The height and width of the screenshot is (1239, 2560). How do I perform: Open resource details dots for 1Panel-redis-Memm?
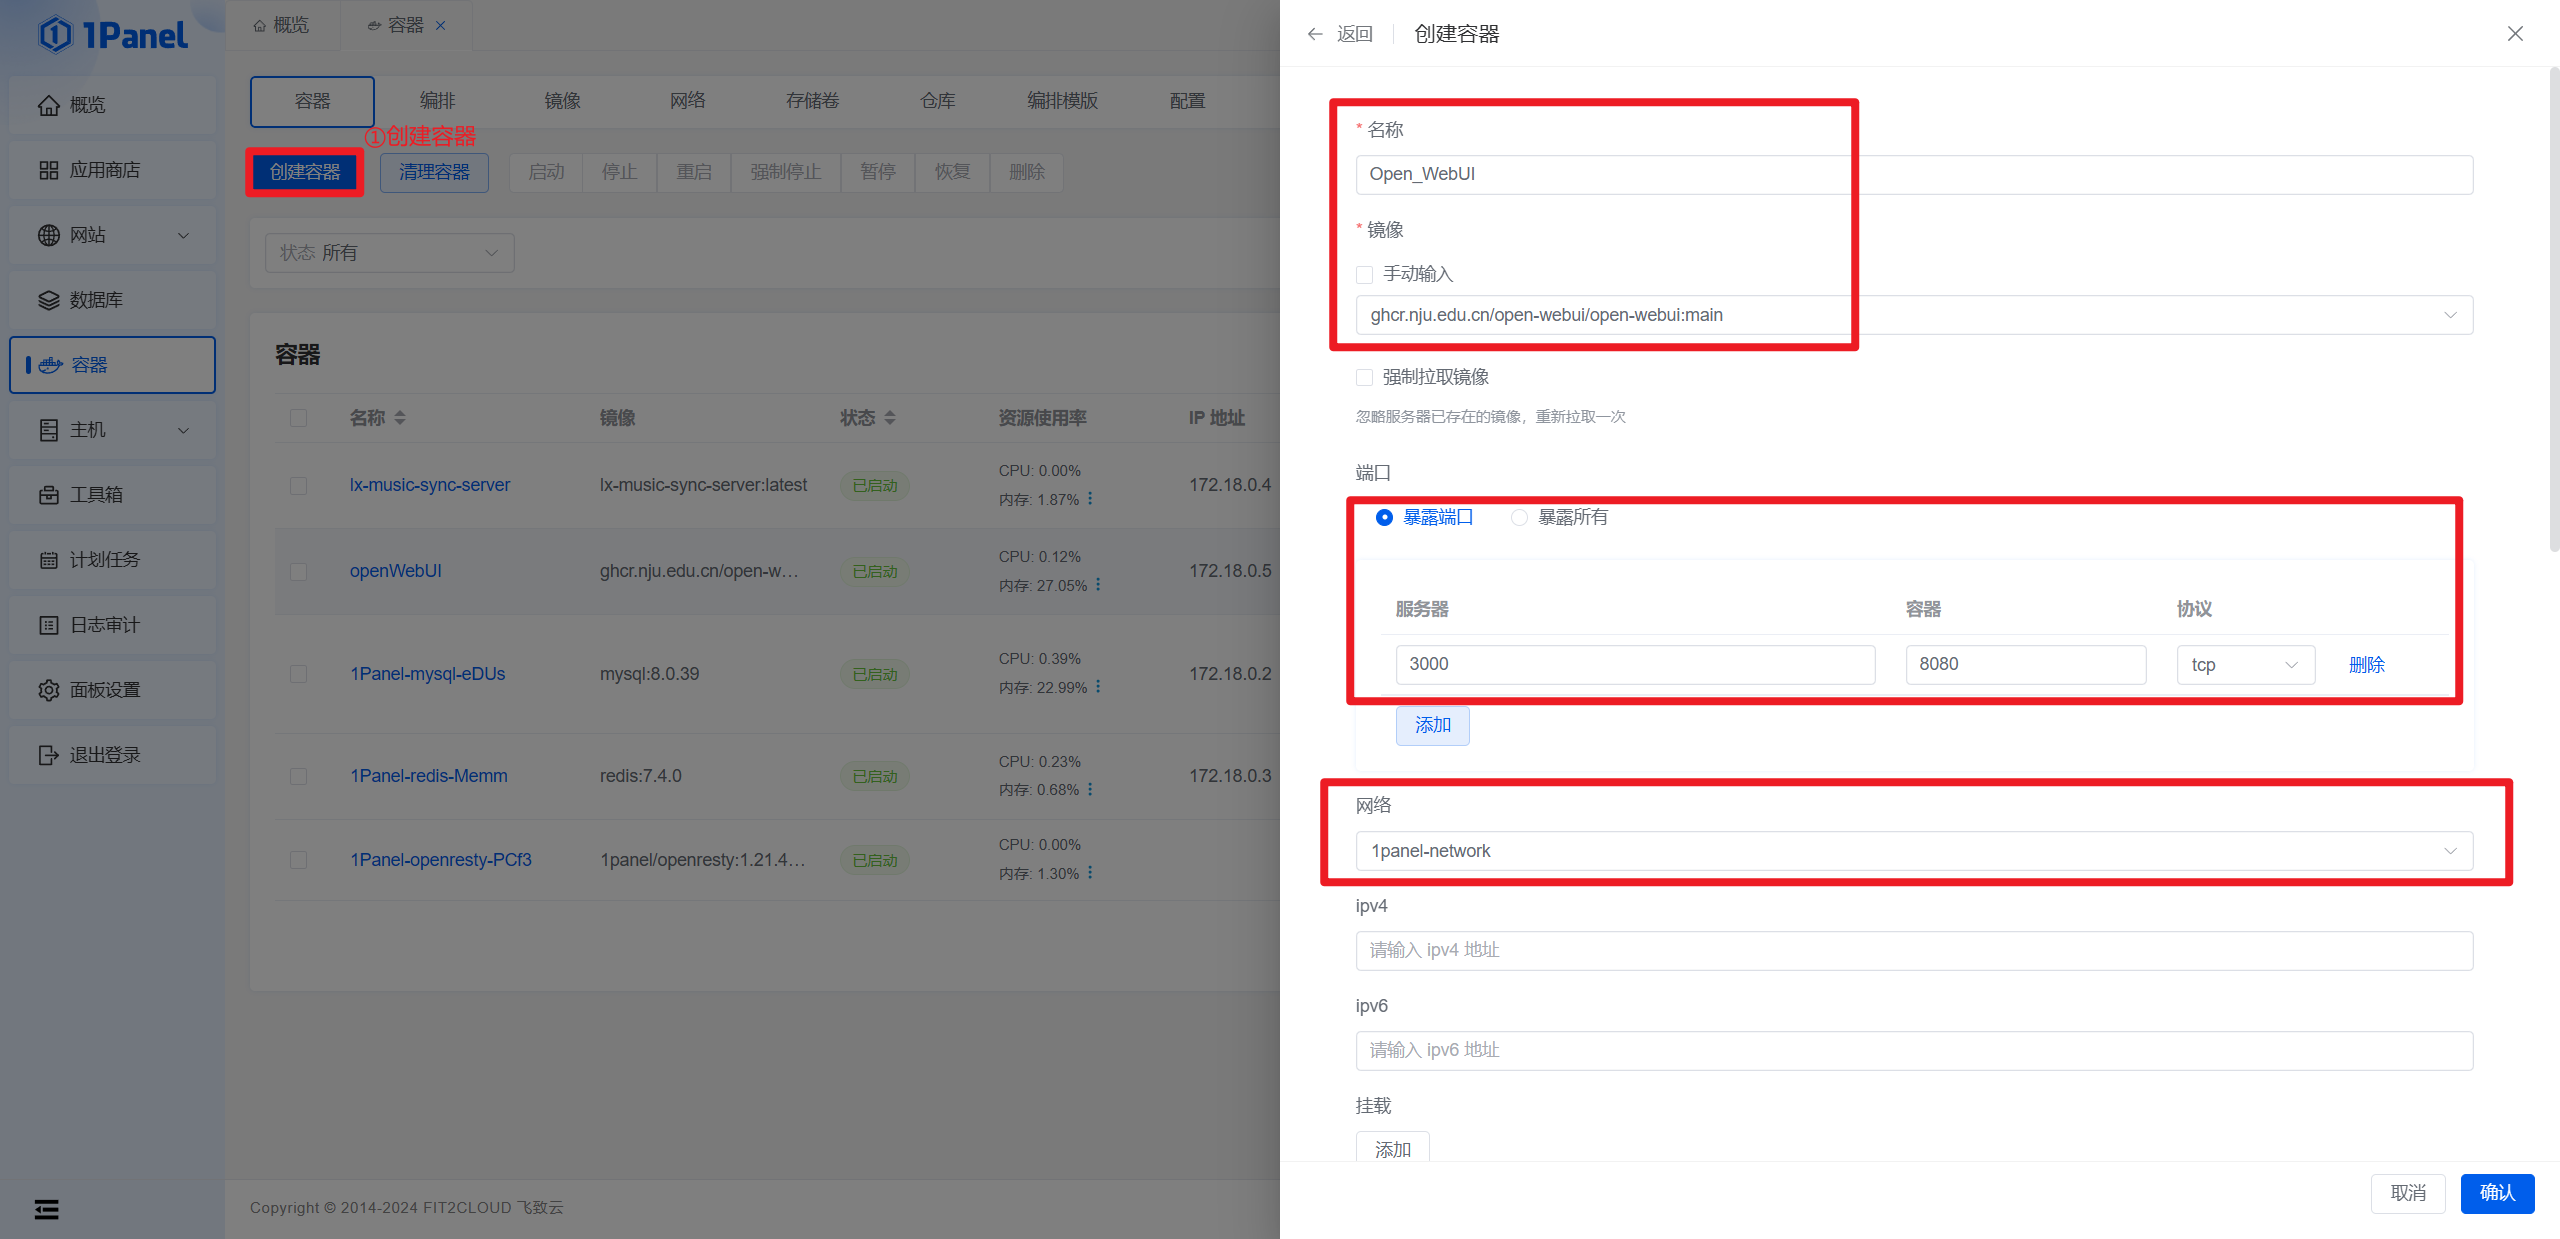click(x=1090, y=789)
